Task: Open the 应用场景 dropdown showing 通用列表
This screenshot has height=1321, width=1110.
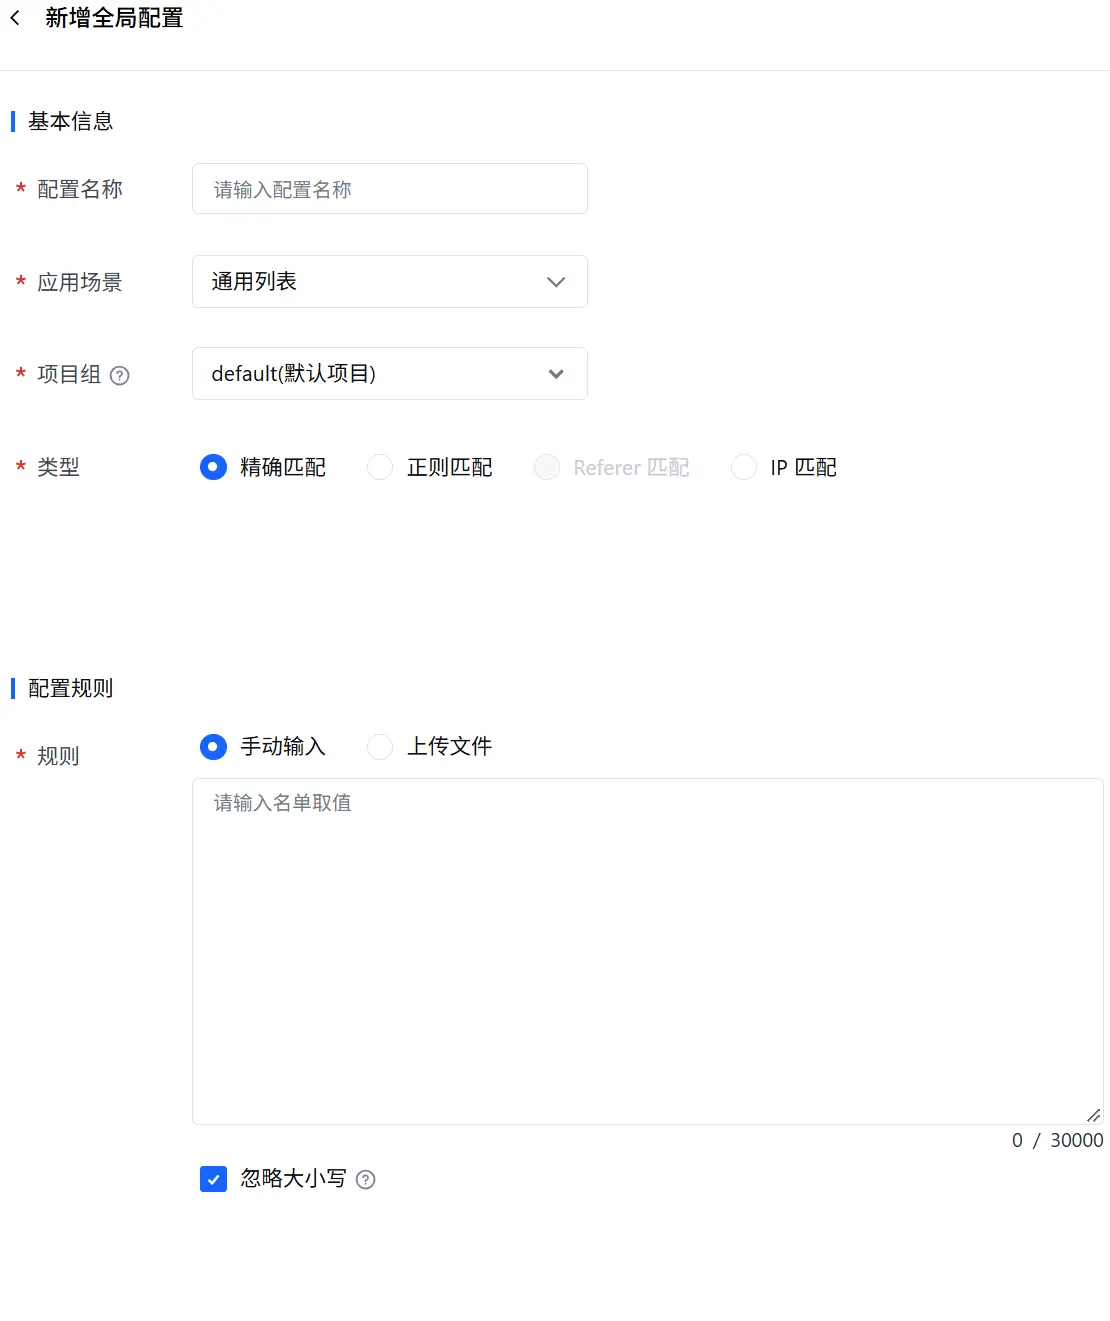Action: (x=390, y=281)
